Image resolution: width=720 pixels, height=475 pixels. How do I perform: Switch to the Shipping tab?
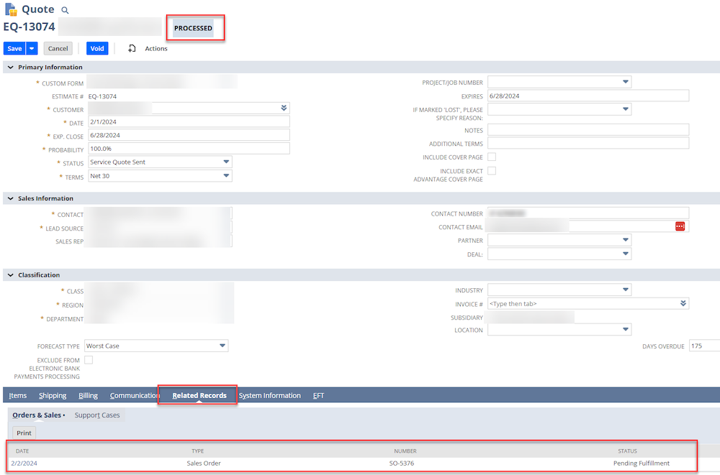[52, 396]
